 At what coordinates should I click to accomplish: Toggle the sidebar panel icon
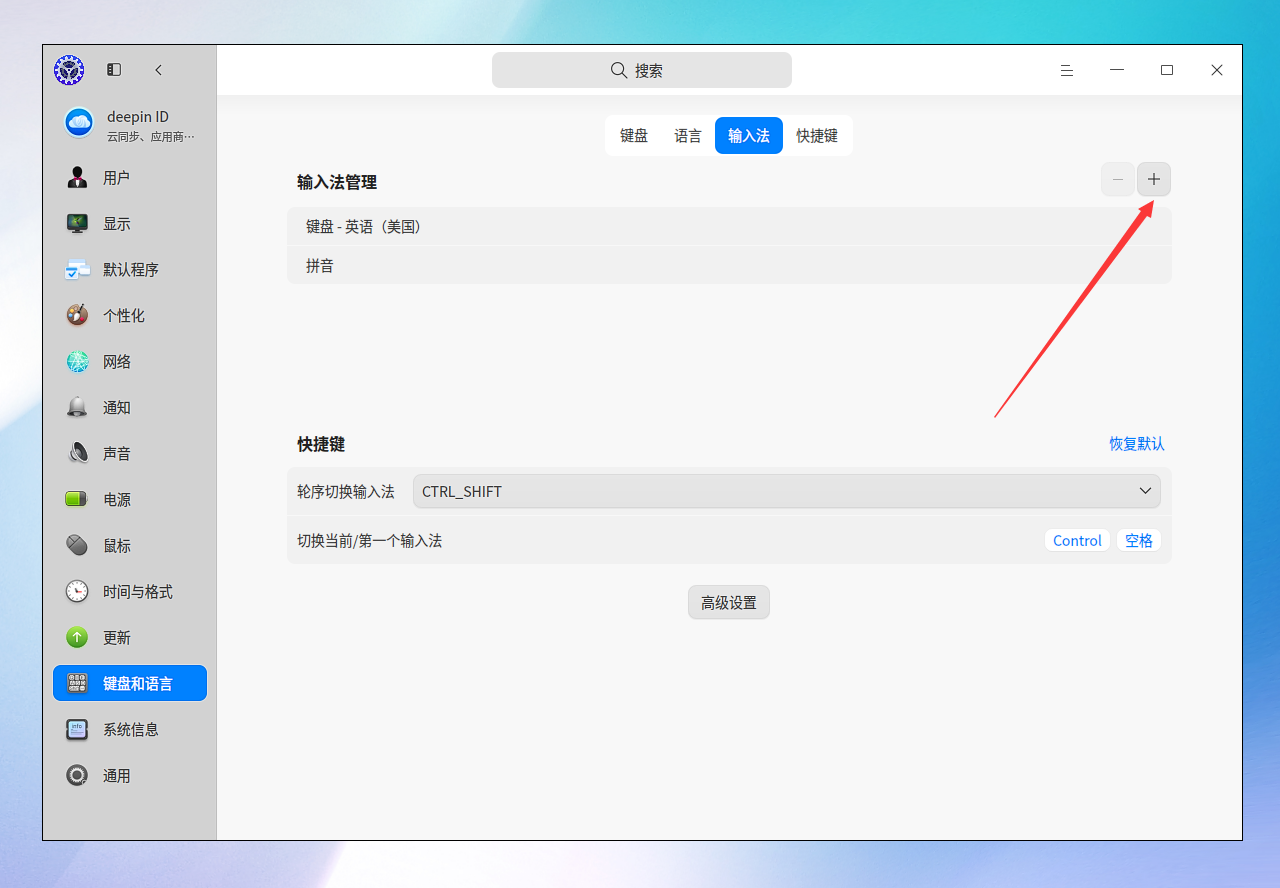tap(114, 70)
